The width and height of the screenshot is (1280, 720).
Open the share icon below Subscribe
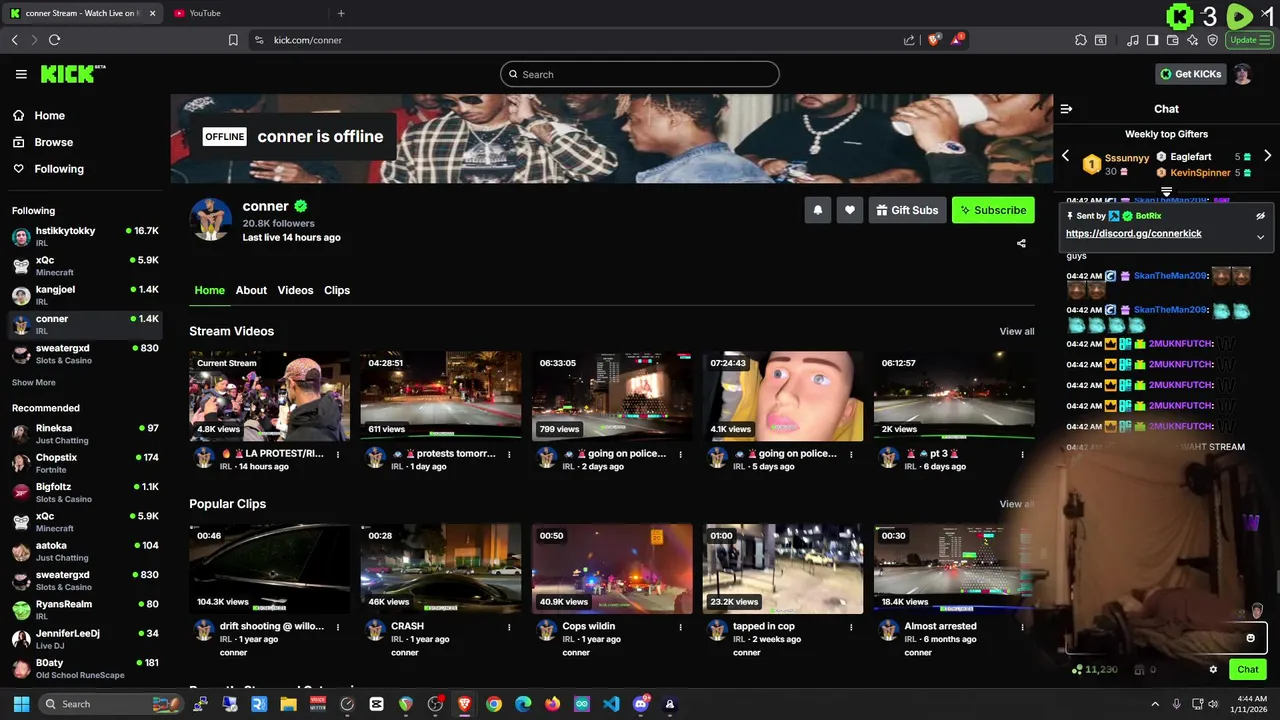pos(1021,243)
